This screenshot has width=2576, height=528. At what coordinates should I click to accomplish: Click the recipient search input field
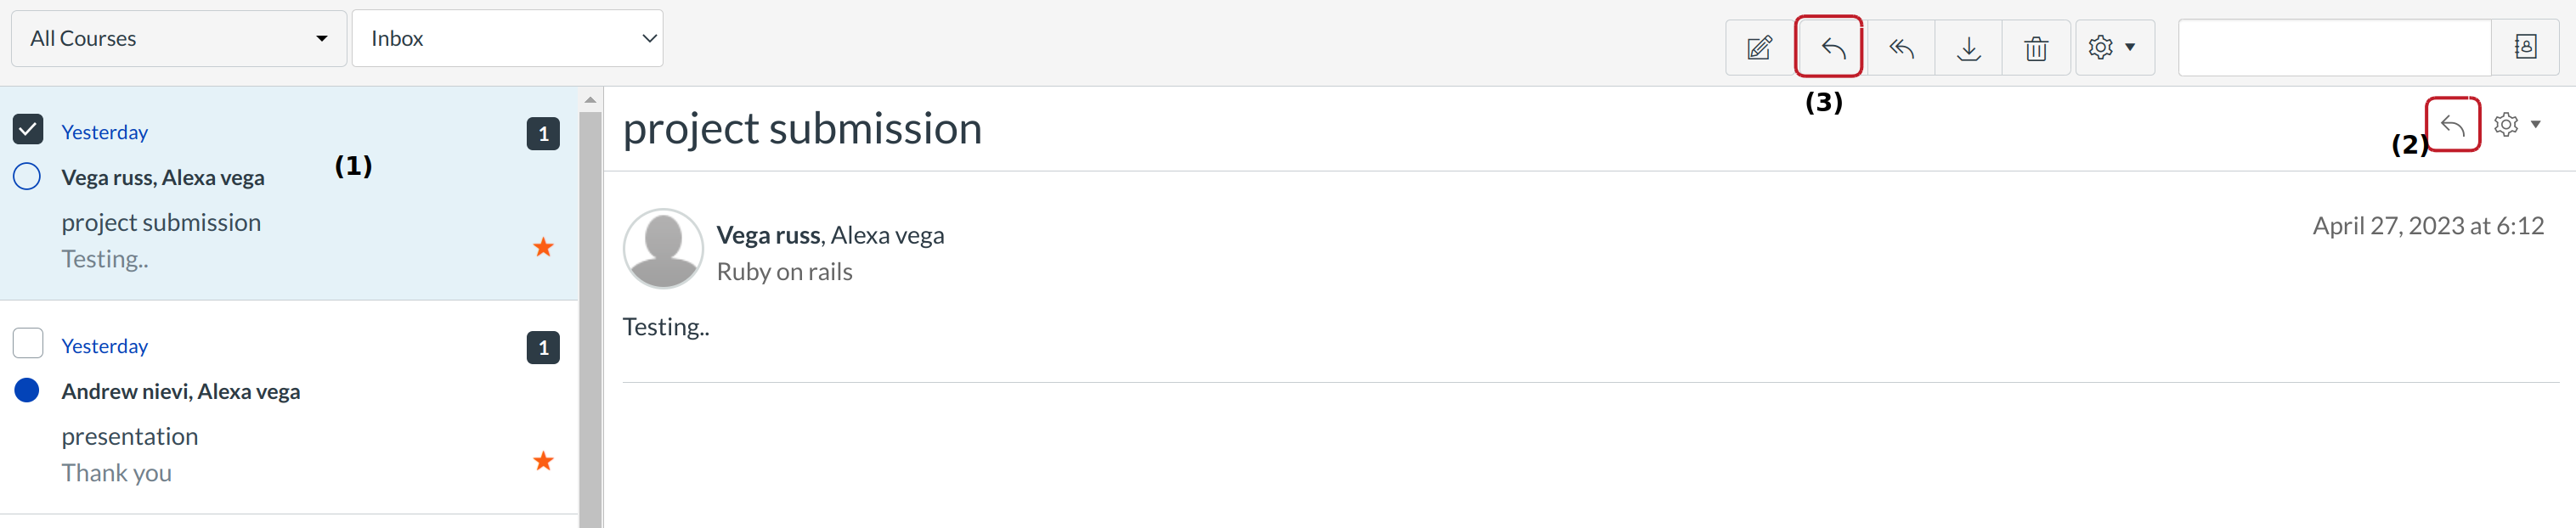[2334, 47]
